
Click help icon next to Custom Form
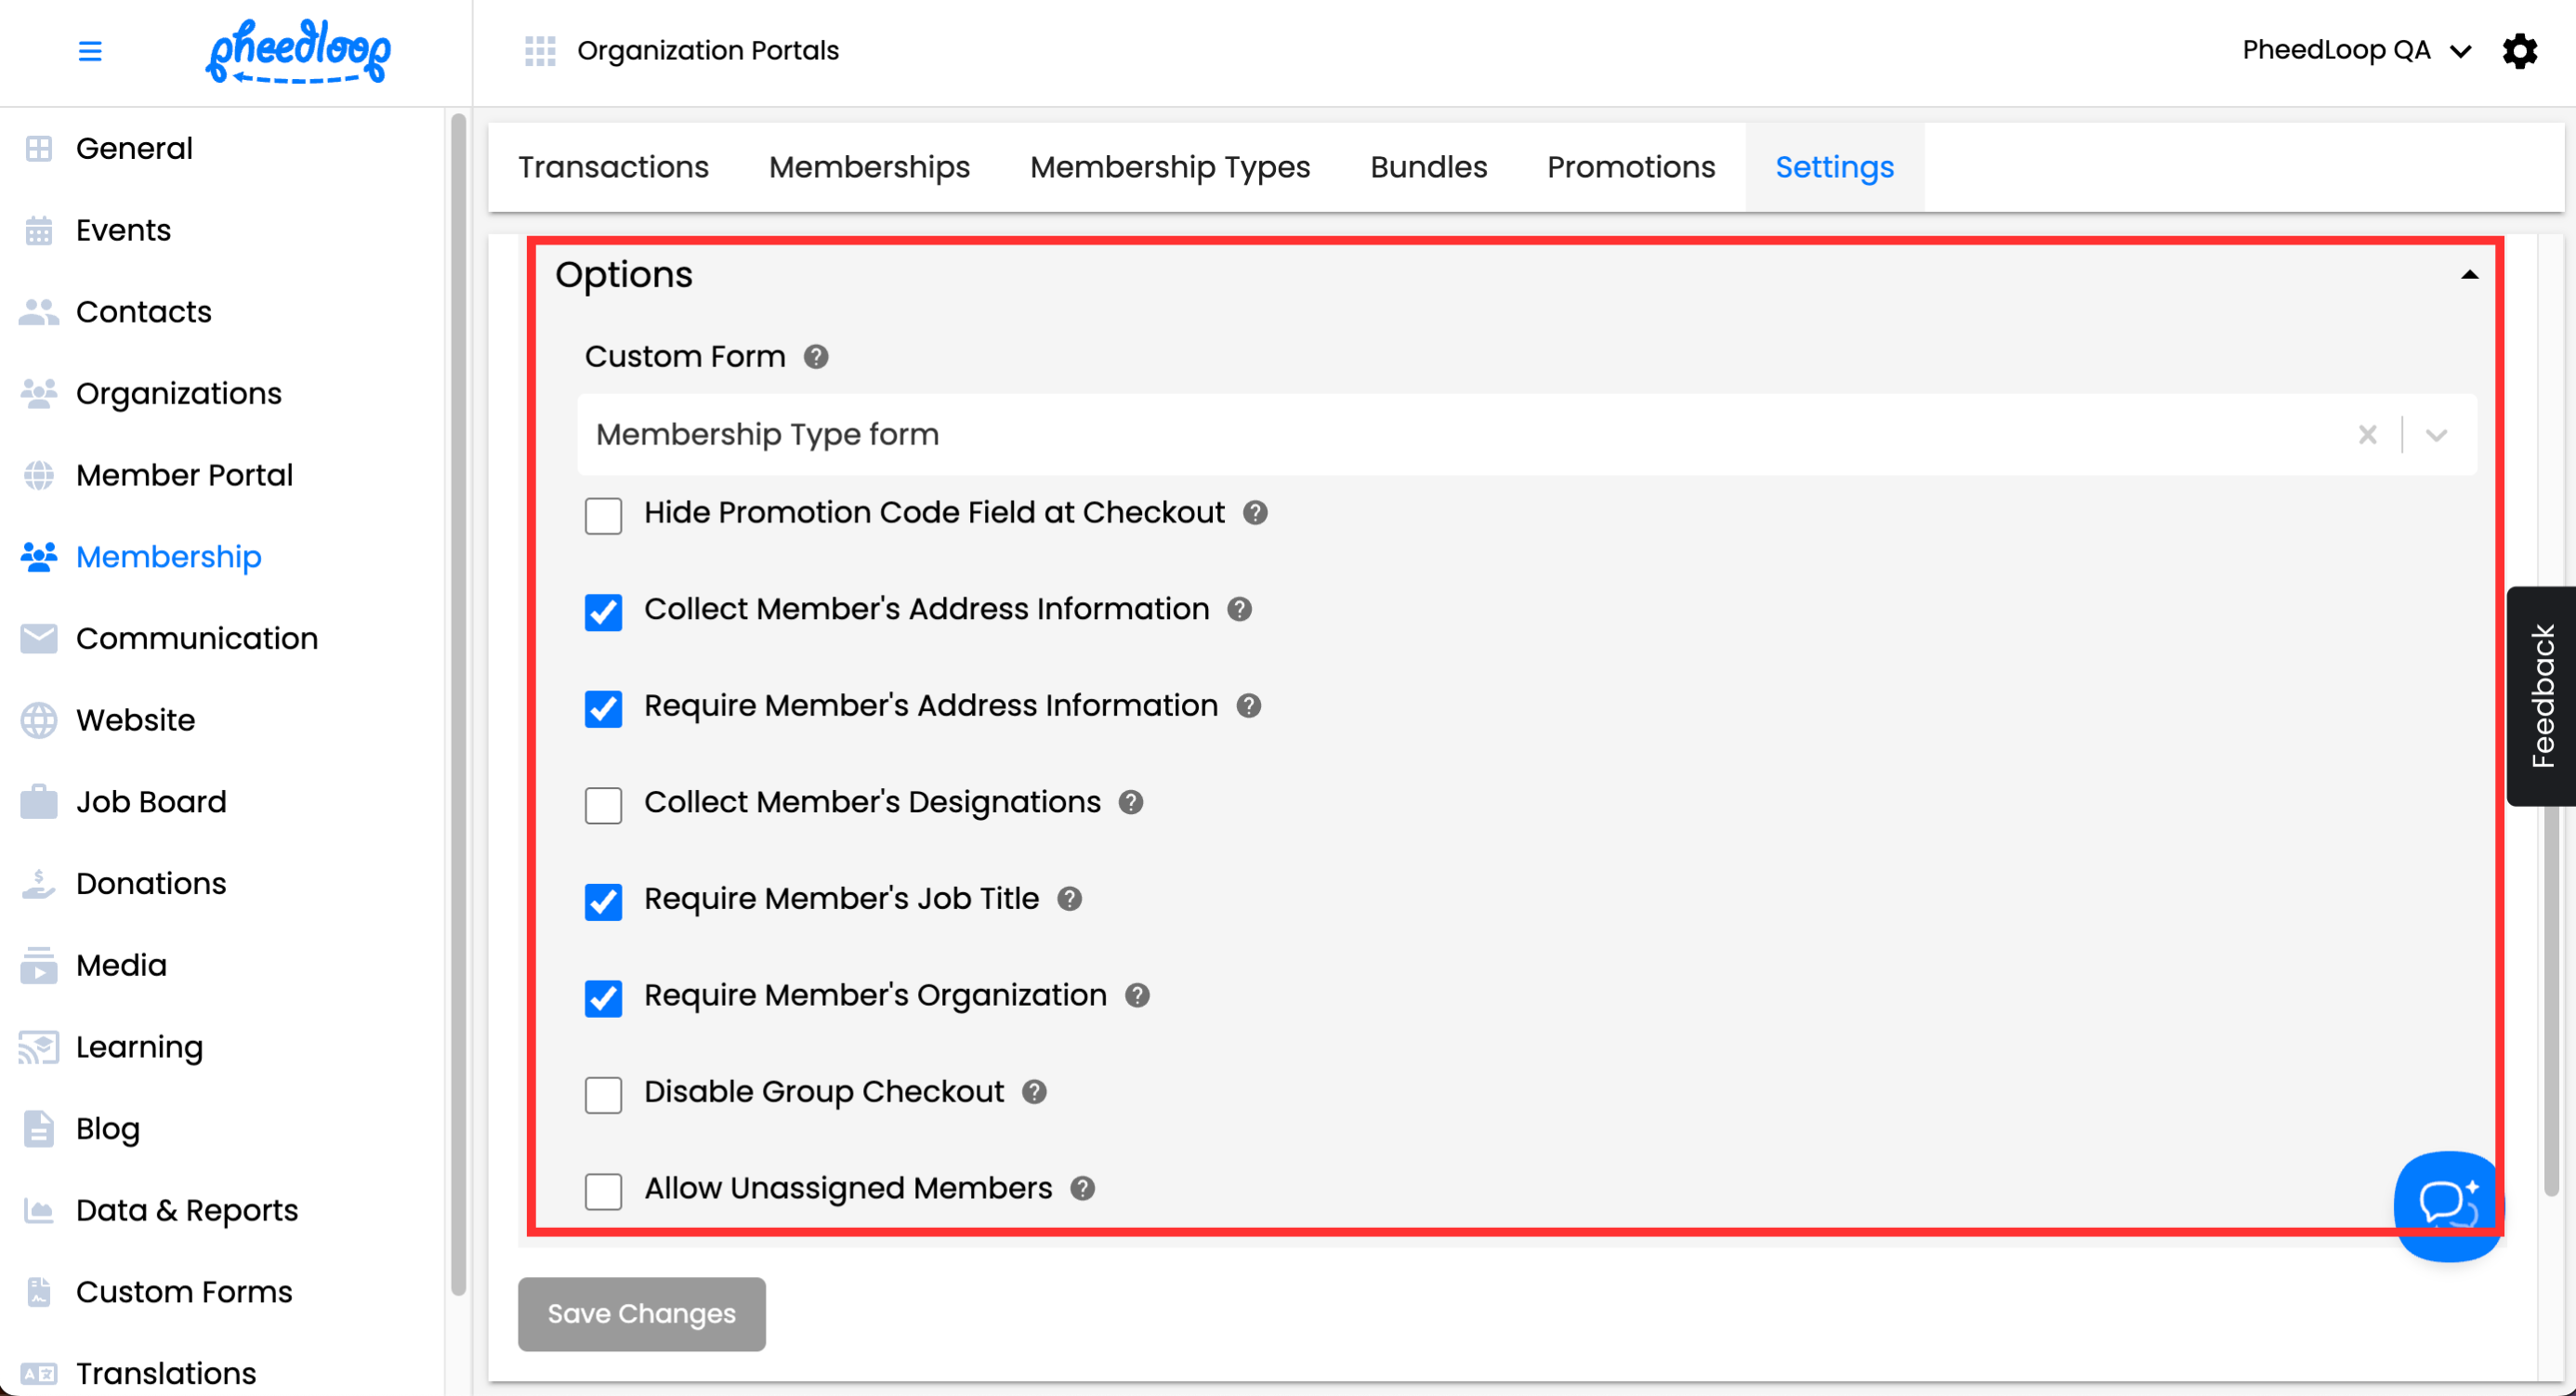tap(816, 357)
